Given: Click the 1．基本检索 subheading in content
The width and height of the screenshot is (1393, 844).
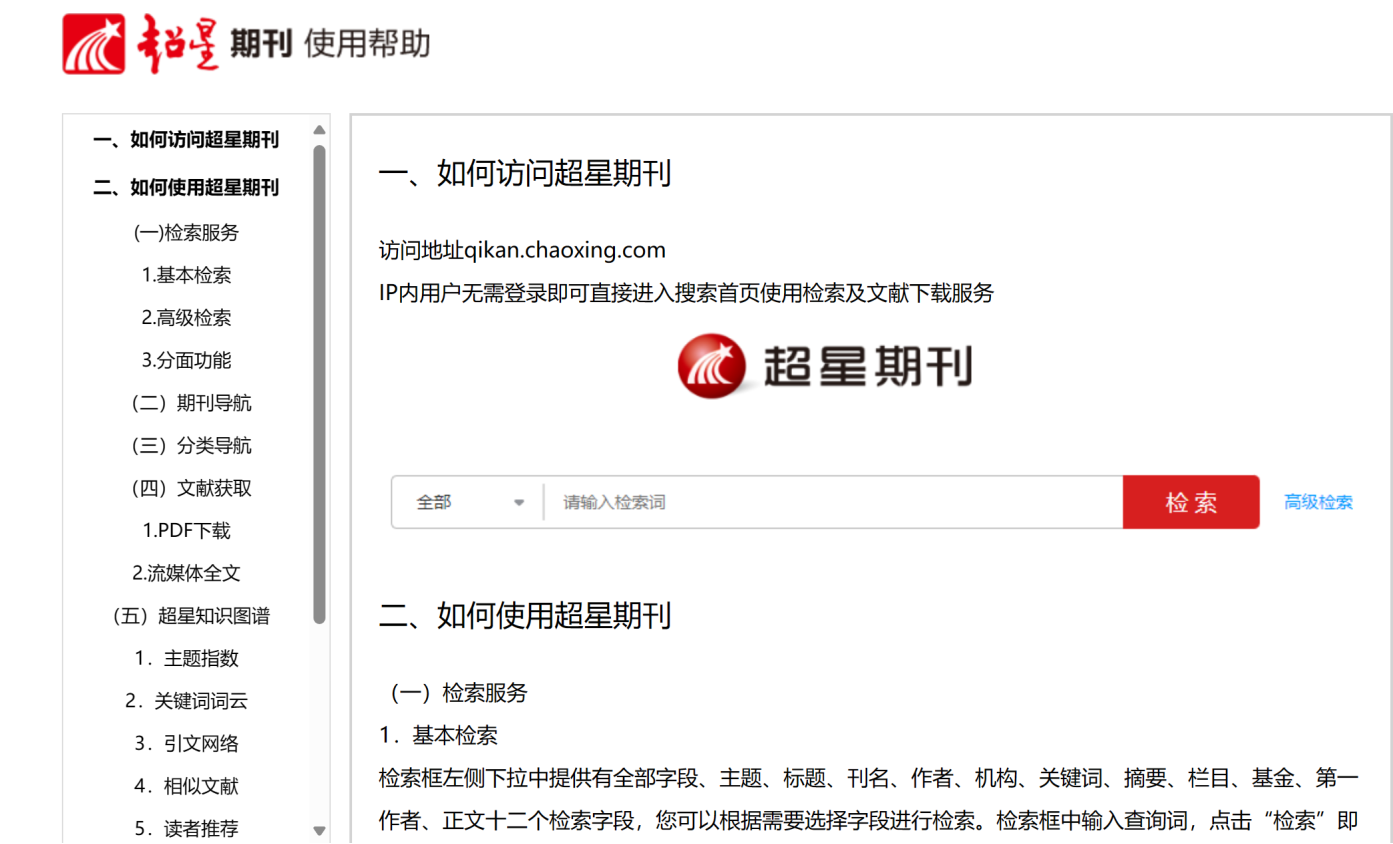Looking at the screenshot, I should tap(438, 736).
